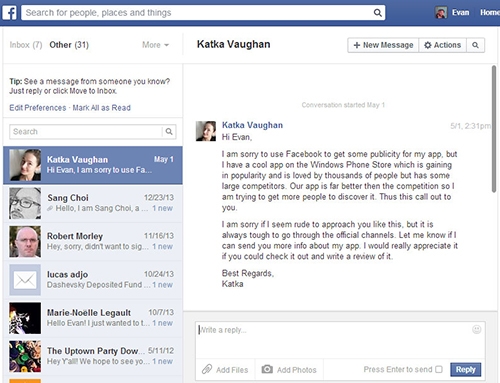Viewport: 500px width, 383px height.
Task: Click the attachment clip on Sang Choi preview
Action: [x=50, y=208]
